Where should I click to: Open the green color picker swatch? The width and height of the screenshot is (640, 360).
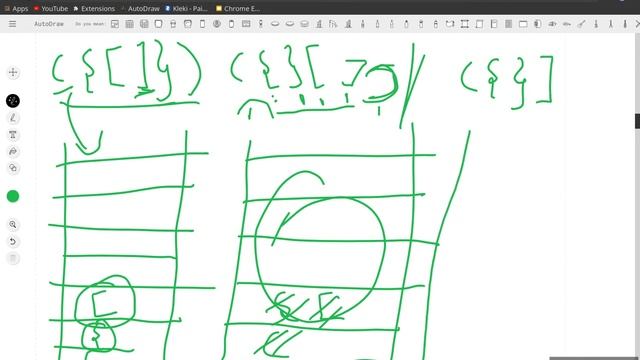click(x=13, y=196)
